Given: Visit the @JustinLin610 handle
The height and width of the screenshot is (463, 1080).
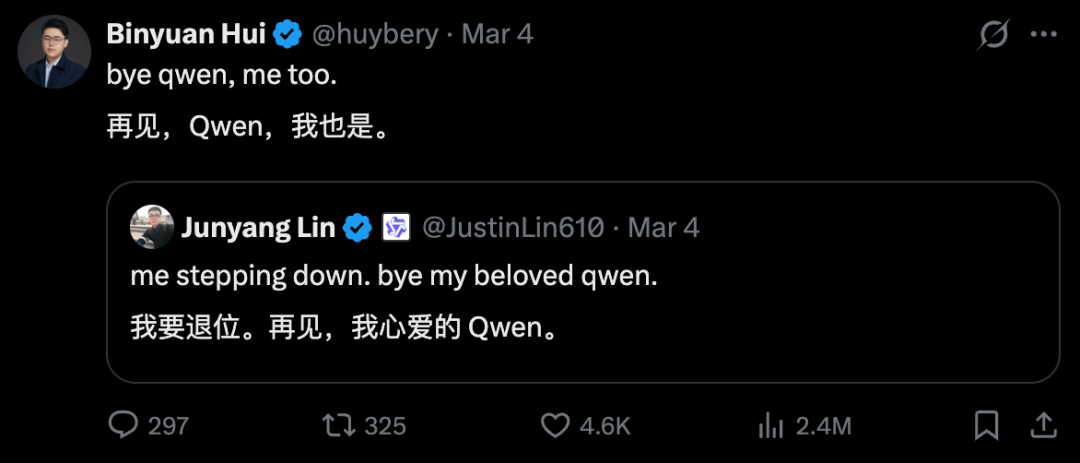Looking at the screenshot, I should coord(513,228).
